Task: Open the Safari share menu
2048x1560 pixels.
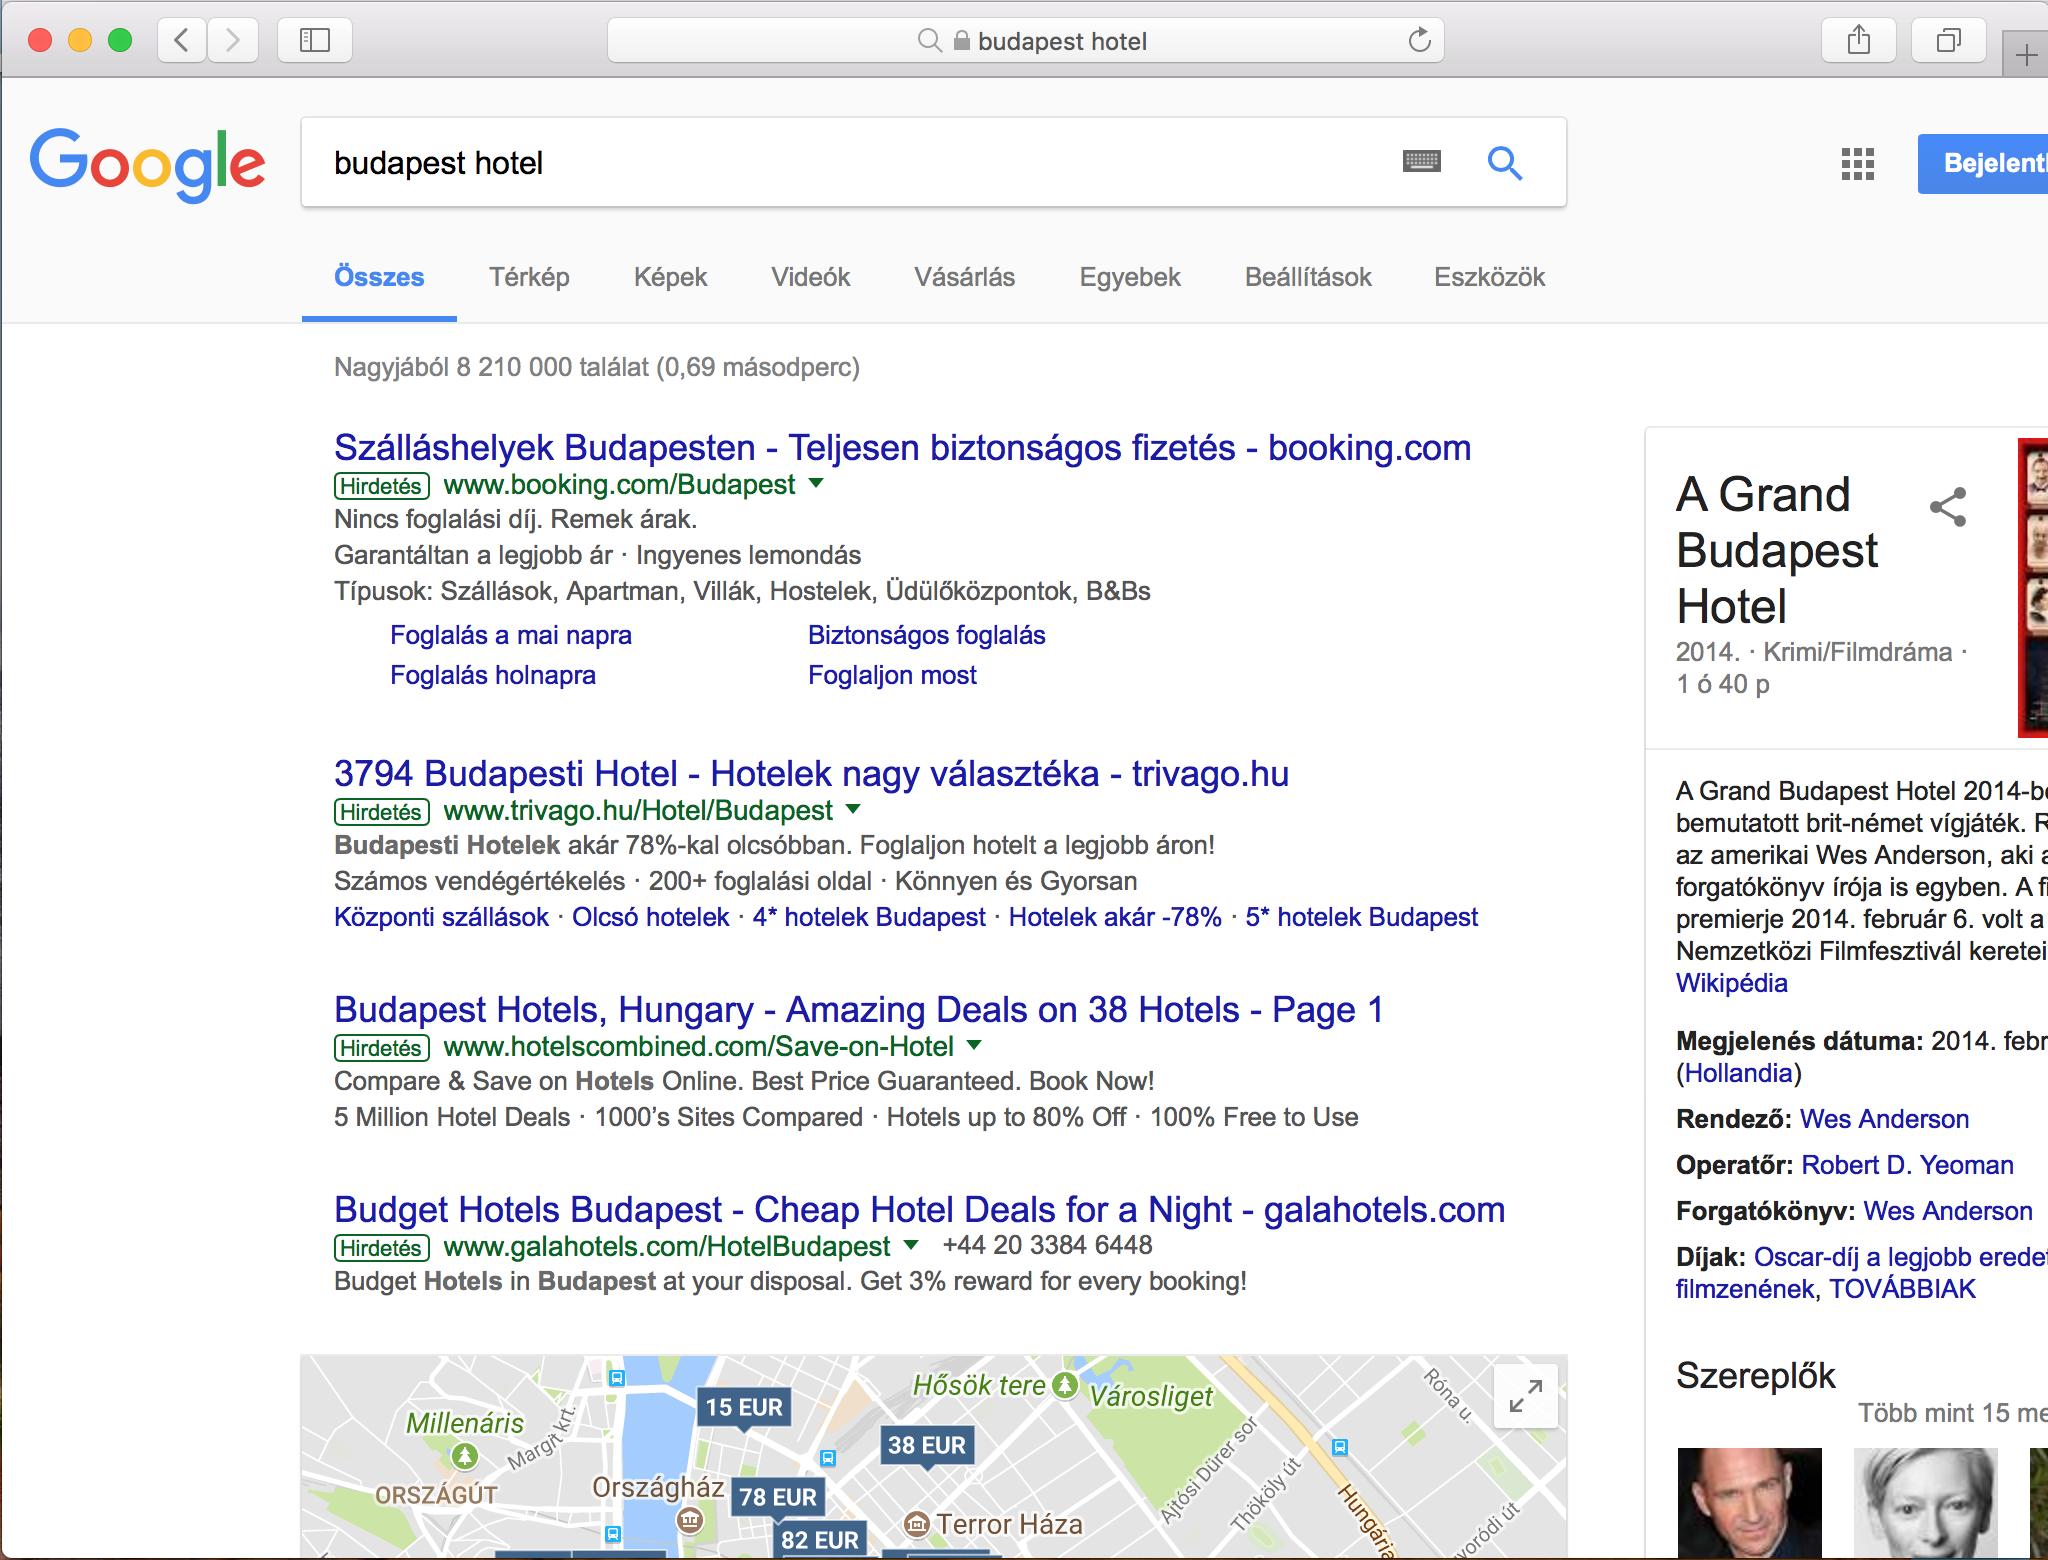Action: [x=1858, y=40]
